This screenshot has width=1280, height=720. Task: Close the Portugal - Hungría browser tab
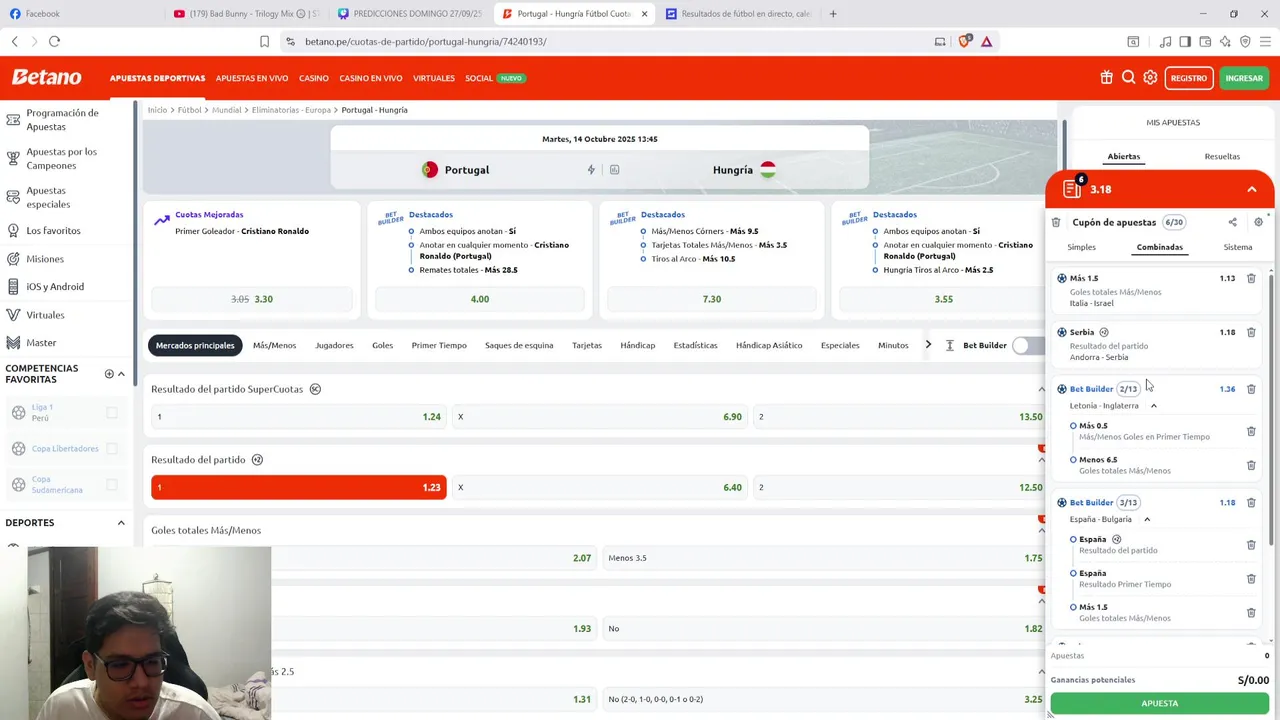coord(644,14)
